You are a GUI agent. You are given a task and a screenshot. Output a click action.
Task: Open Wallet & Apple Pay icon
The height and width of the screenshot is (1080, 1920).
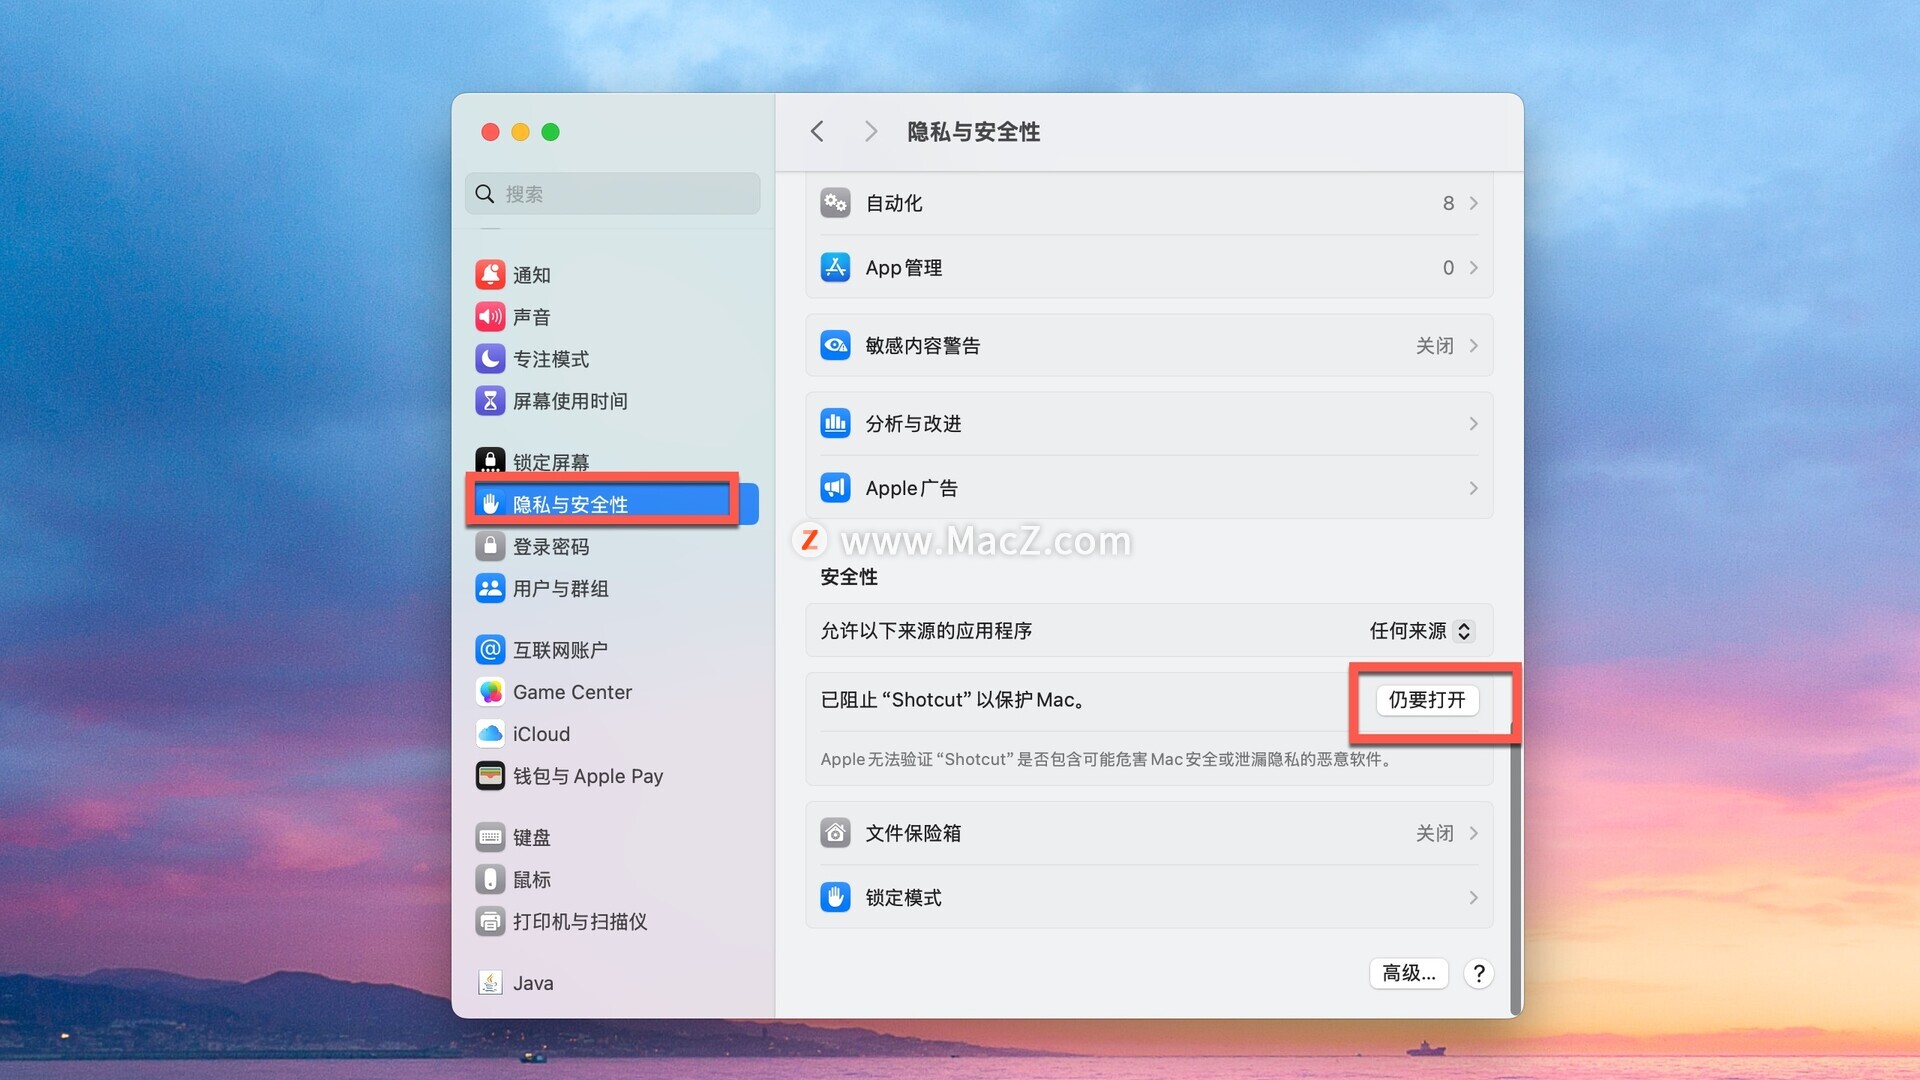click(490, 776)
